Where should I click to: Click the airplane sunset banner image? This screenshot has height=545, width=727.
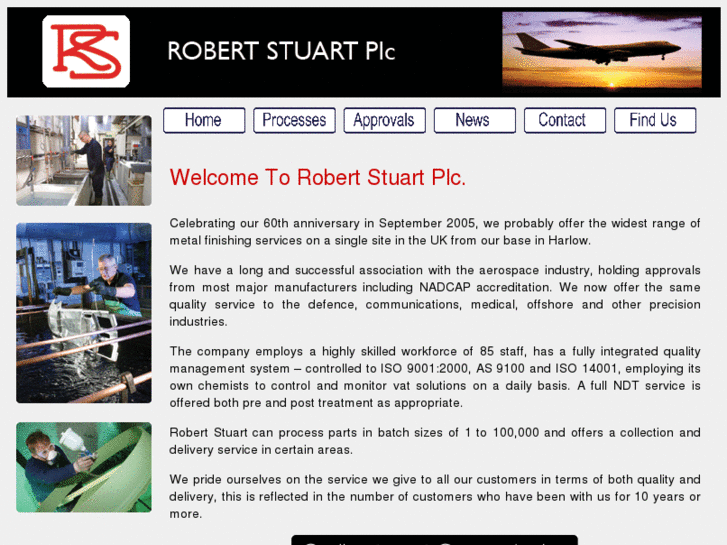point(602,50)
